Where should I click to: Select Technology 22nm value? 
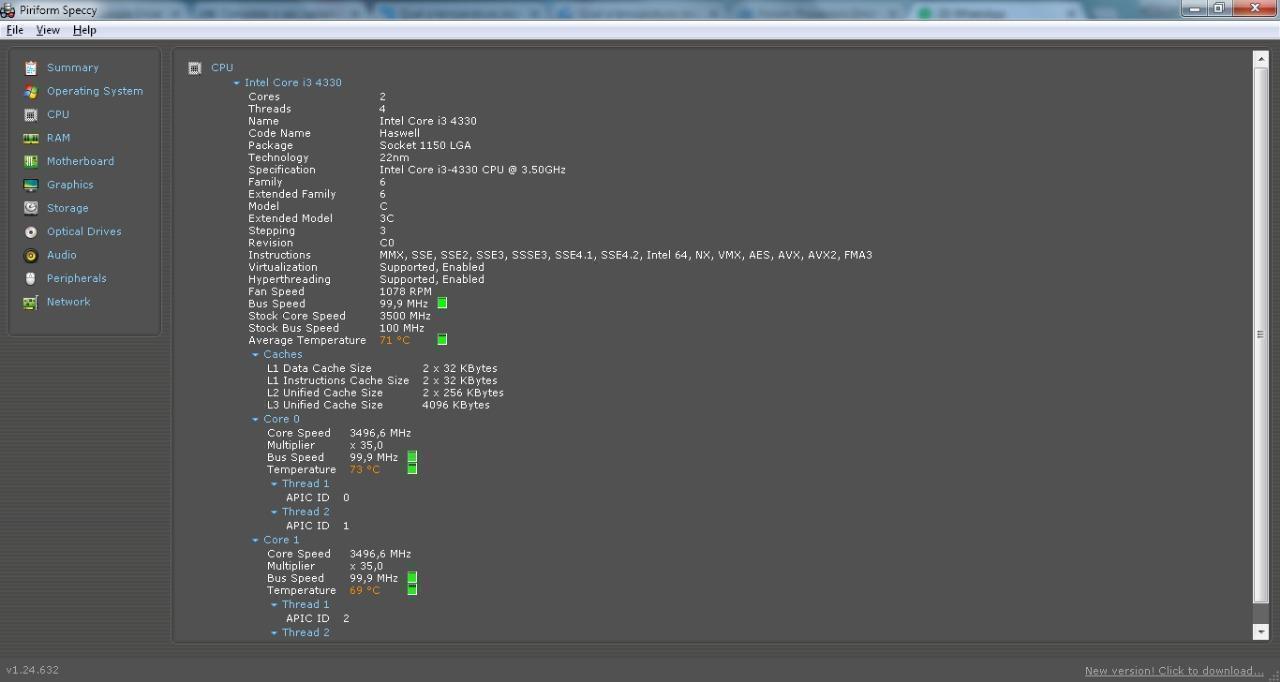click(394, 157)
